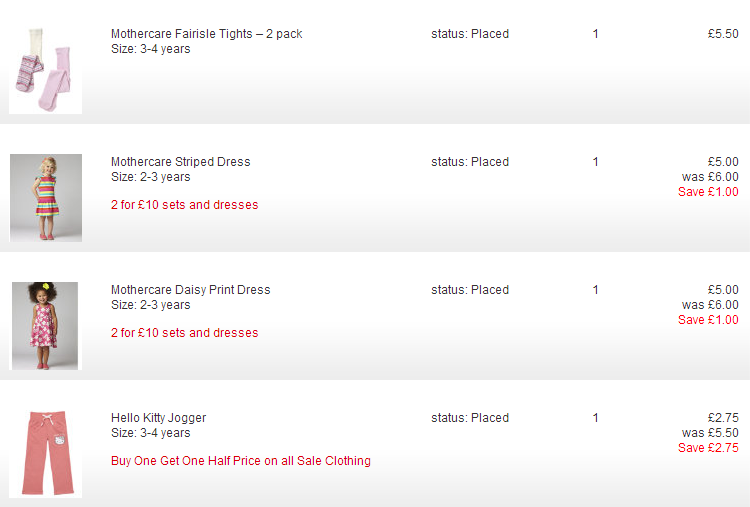Open the Striped Dress product image
Screen dimensions: 750x507
(45, 197)
